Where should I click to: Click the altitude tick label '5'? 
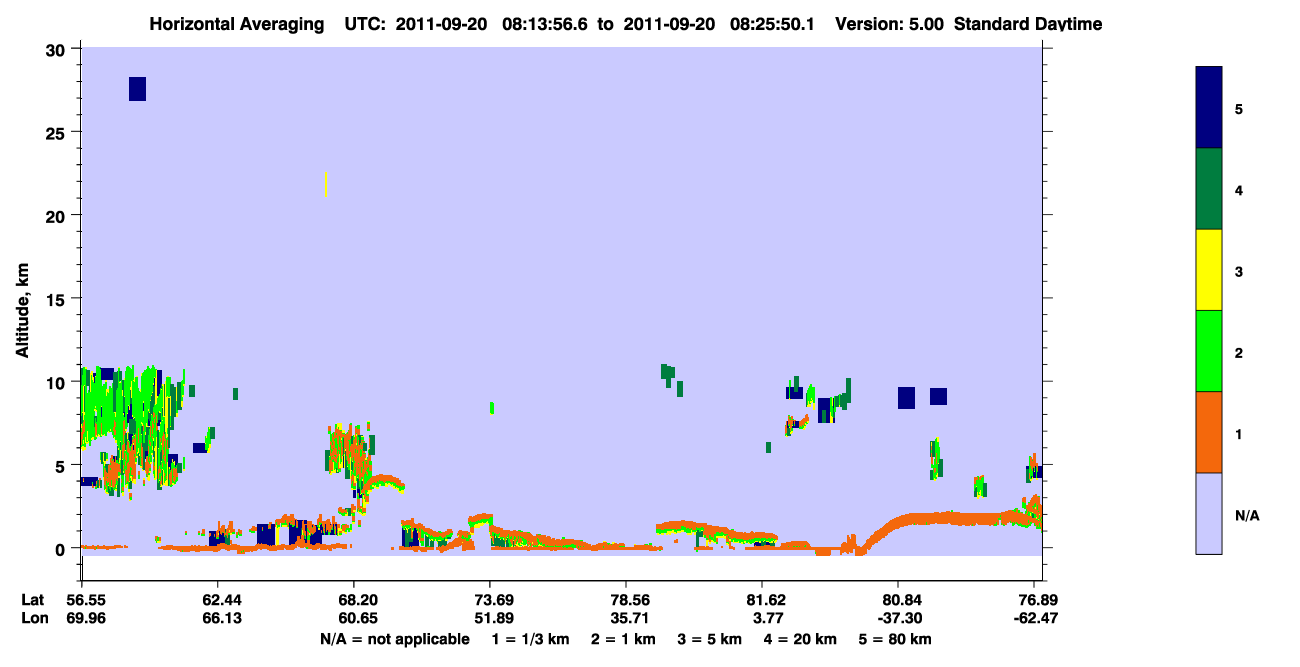pyautogui.click(x=62, y=465)
